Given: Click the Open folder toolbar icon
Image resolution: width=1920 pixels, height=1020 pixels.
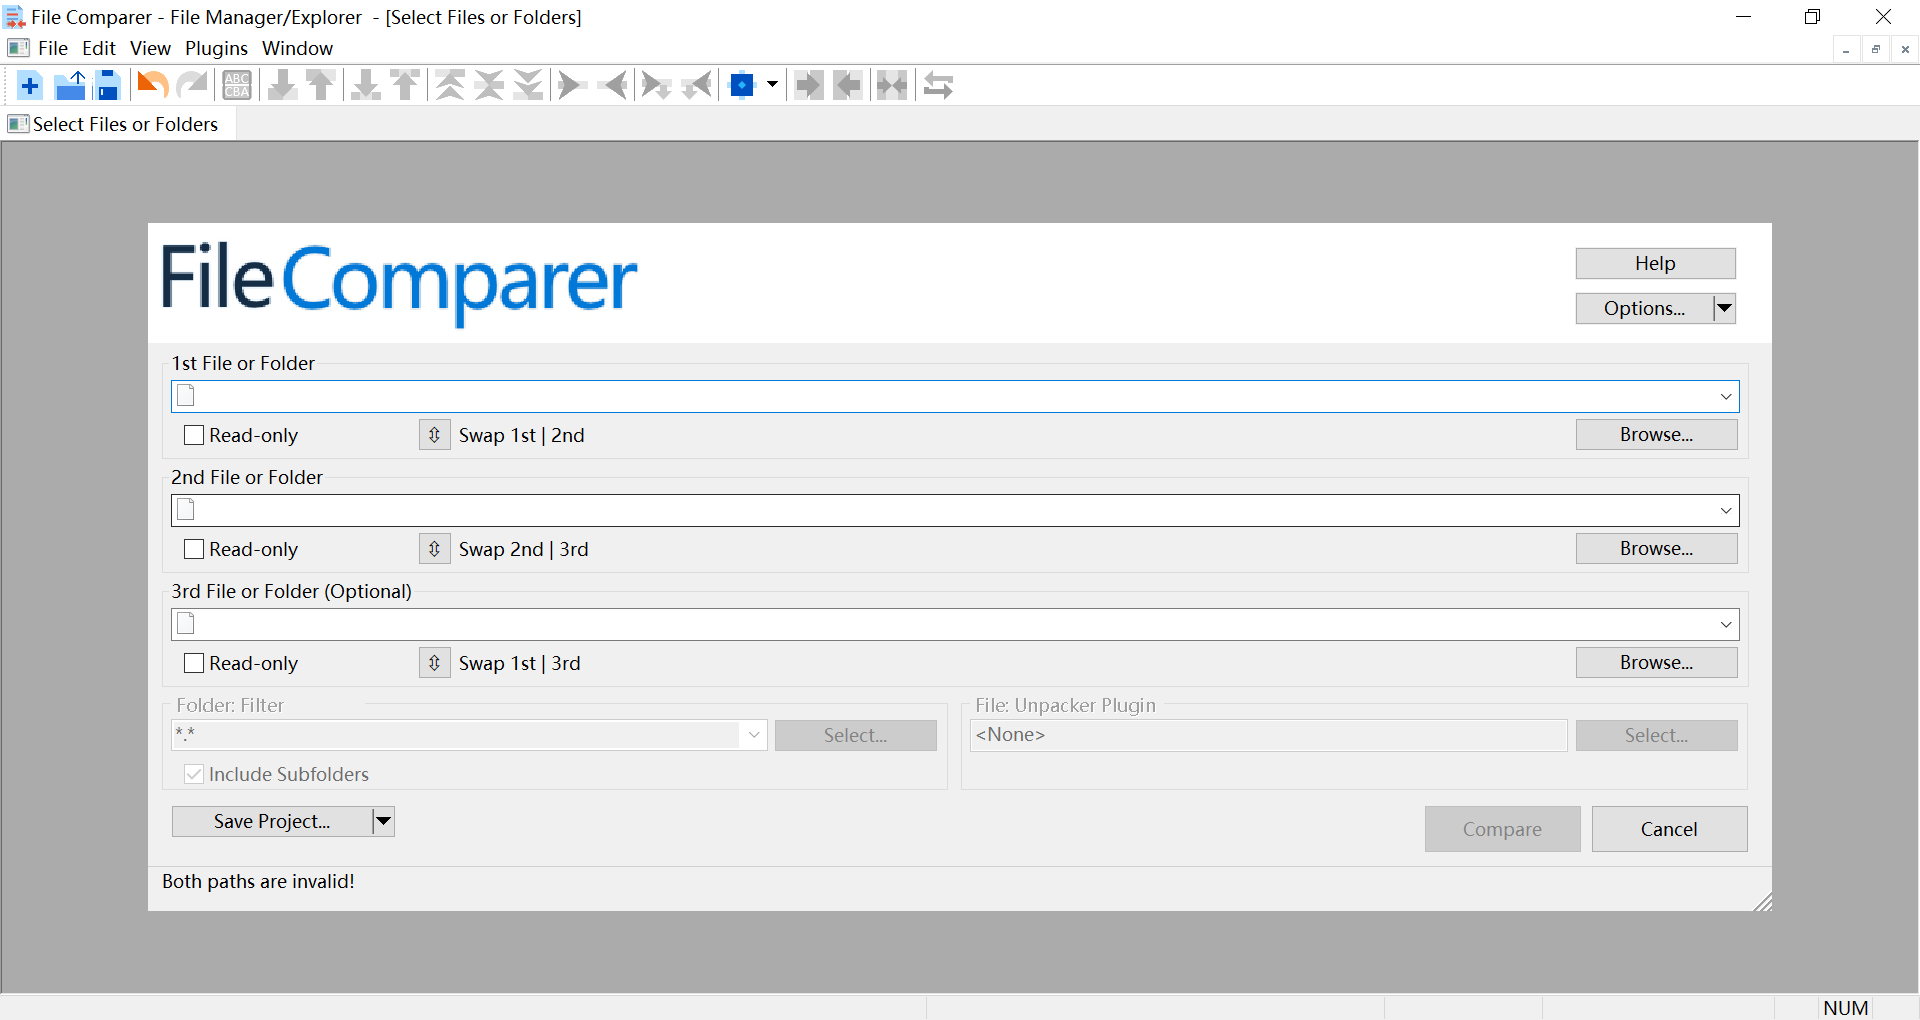Looking at the screenshot, I should point(70,86).
